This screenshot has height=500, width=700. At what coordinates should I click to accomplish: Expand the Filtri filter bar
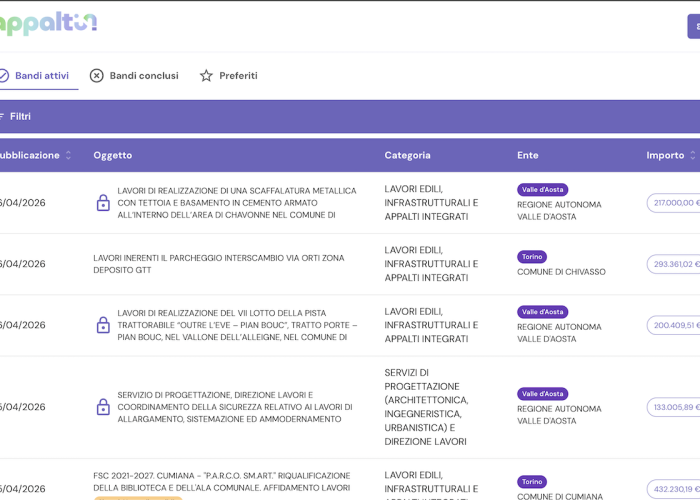pos(19,116)
